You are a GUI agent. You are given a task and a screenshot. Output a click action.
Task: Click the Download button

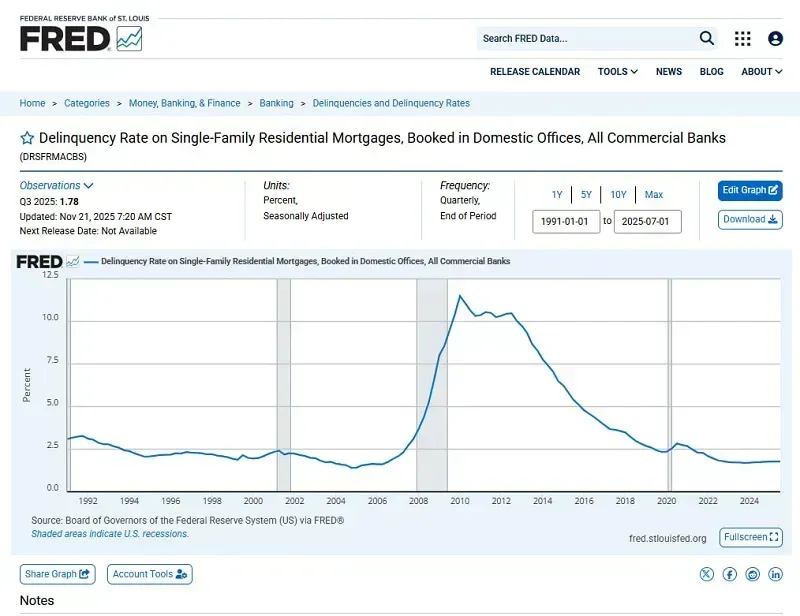pyautogui.click(x=750, y=220)
